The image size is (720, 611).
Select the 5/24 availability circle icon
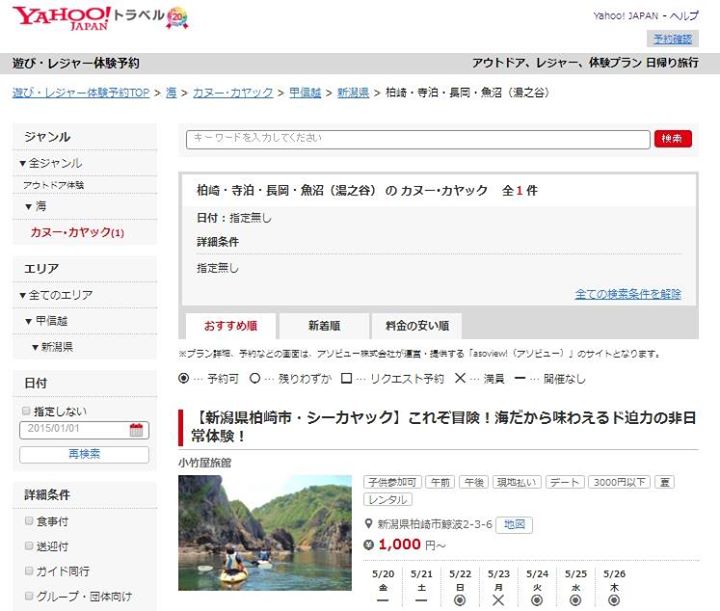537,600
